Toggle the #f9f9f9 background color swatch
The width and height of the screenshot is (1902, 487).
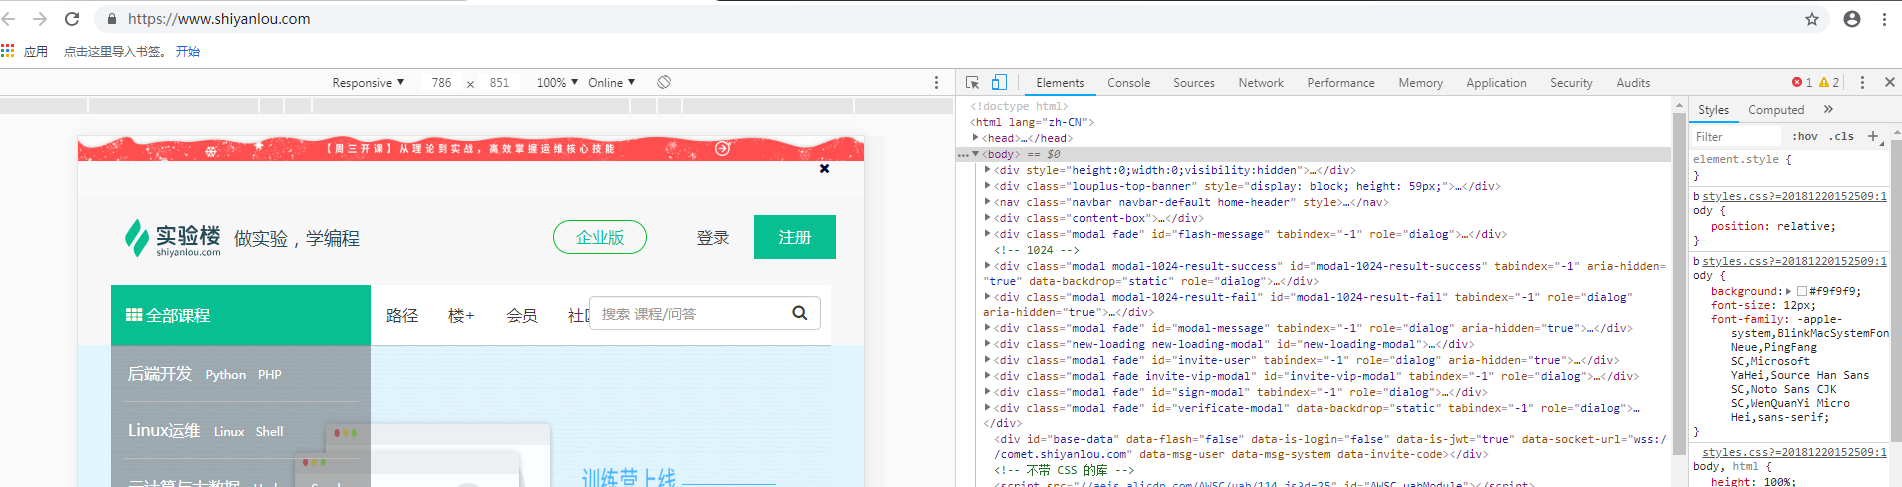(x=1802, y=292)
